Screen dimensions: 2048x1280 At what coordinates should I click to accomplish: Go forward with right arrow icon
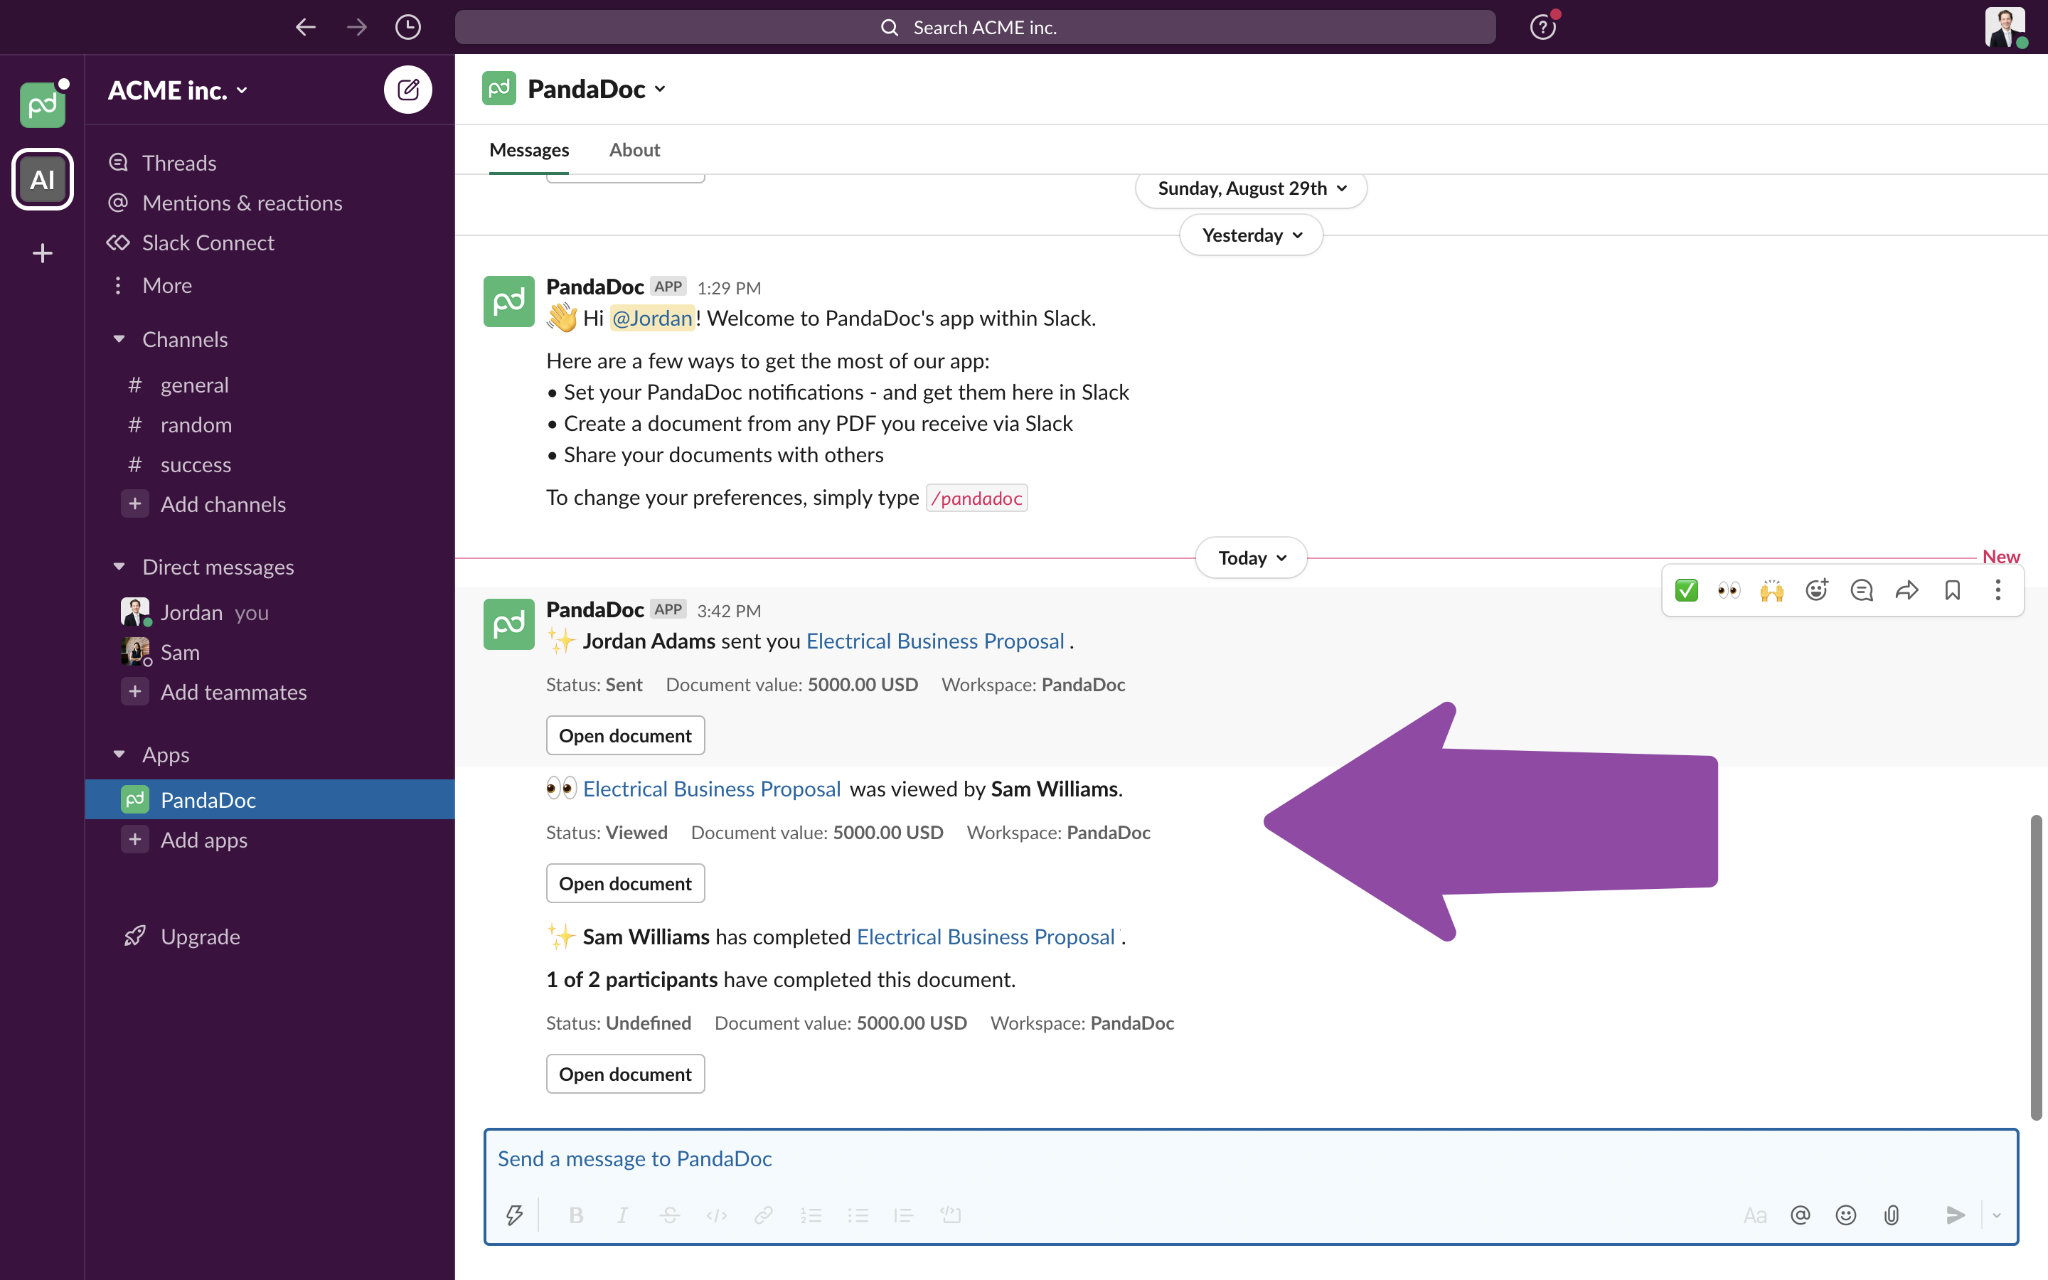pos(357,27)
